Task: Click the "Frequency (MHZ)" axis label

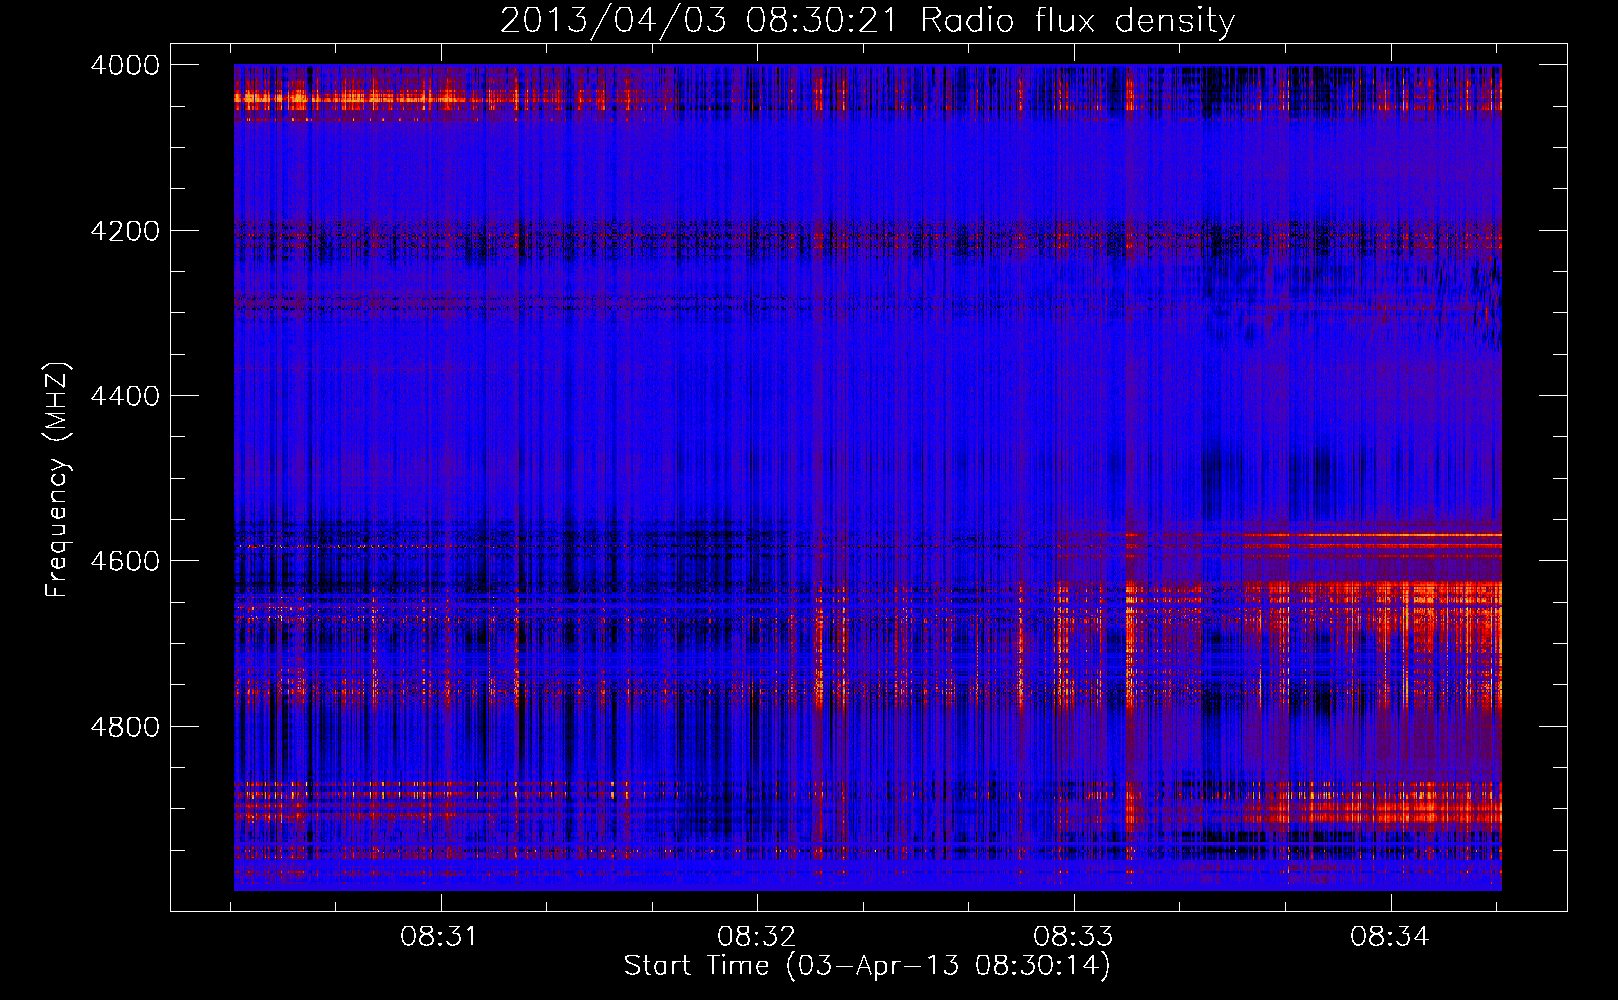Action: pos(57,480)
